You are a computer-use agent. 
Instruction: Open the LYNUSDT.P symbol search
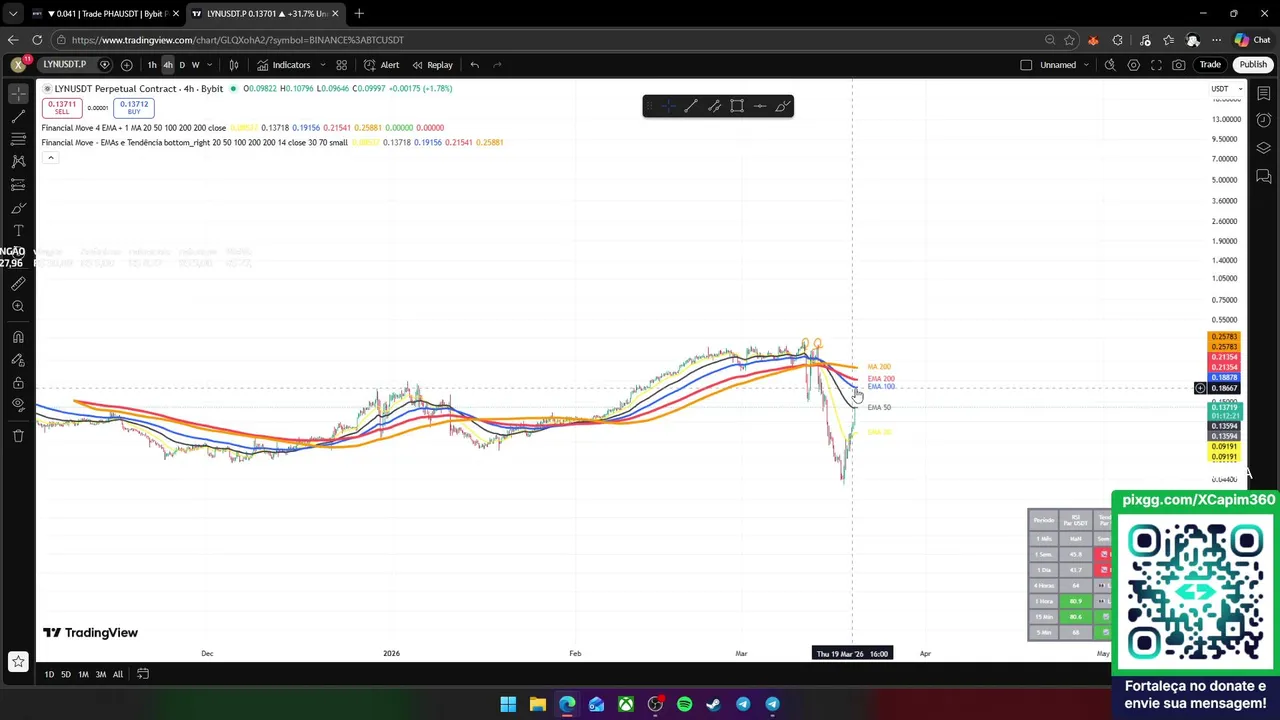coord(64,65)
